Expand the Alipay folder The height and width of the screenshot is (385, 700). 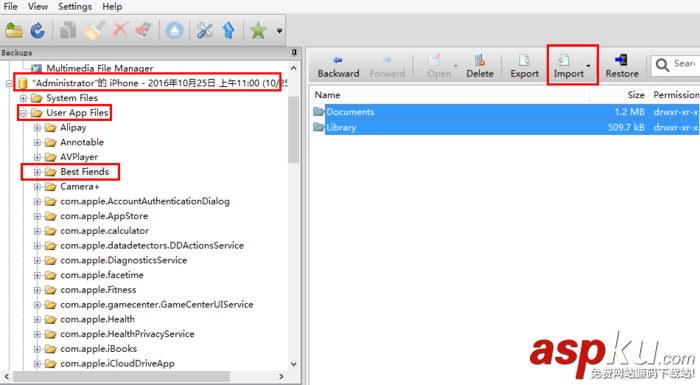(38, 128)
